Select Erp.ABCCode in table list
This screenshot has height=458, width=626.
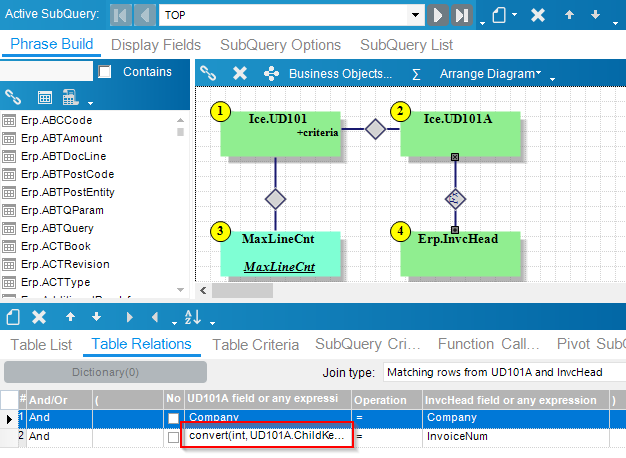point(56,120)
